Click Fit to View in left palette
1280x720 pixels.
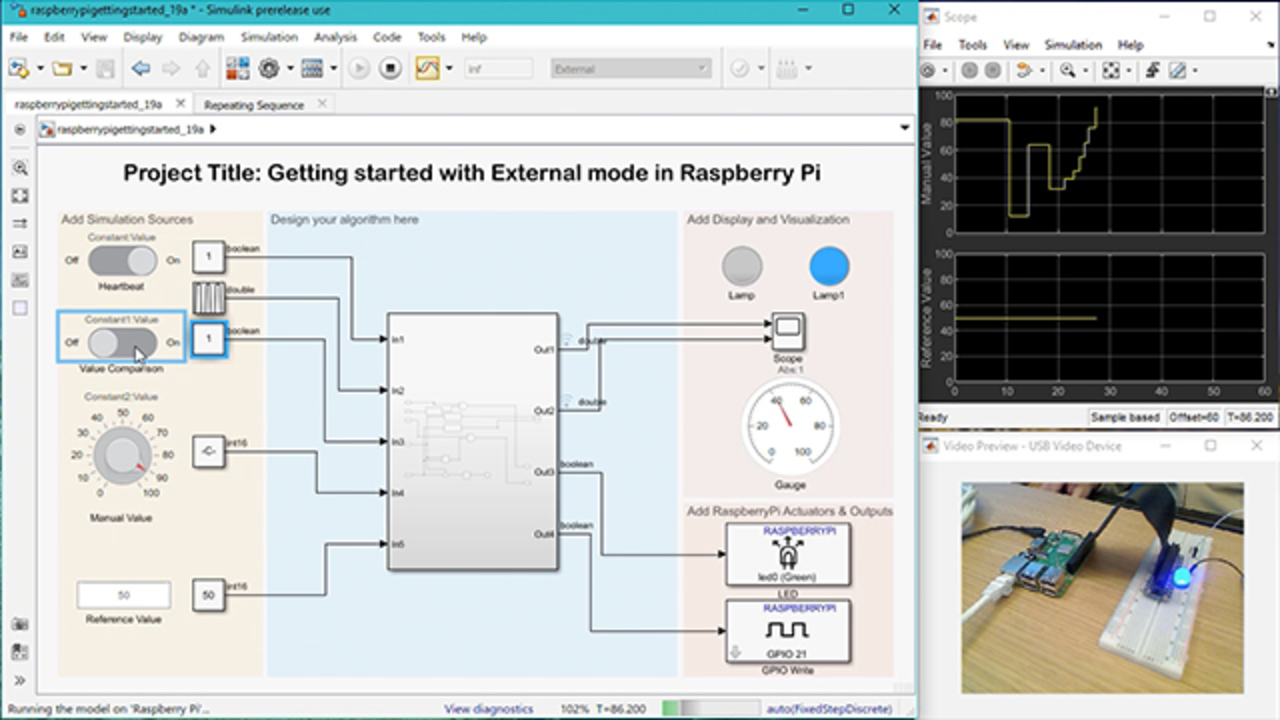(19, 196)
